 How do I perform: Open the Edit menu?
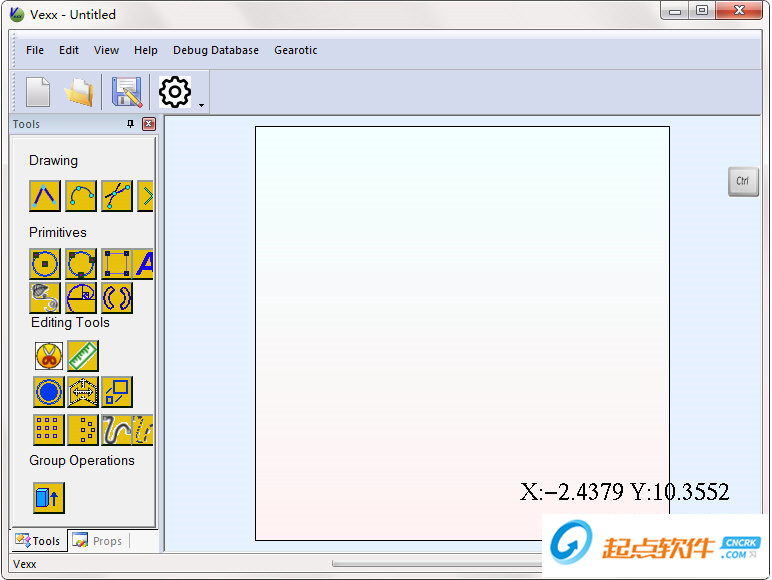point(69,50)
